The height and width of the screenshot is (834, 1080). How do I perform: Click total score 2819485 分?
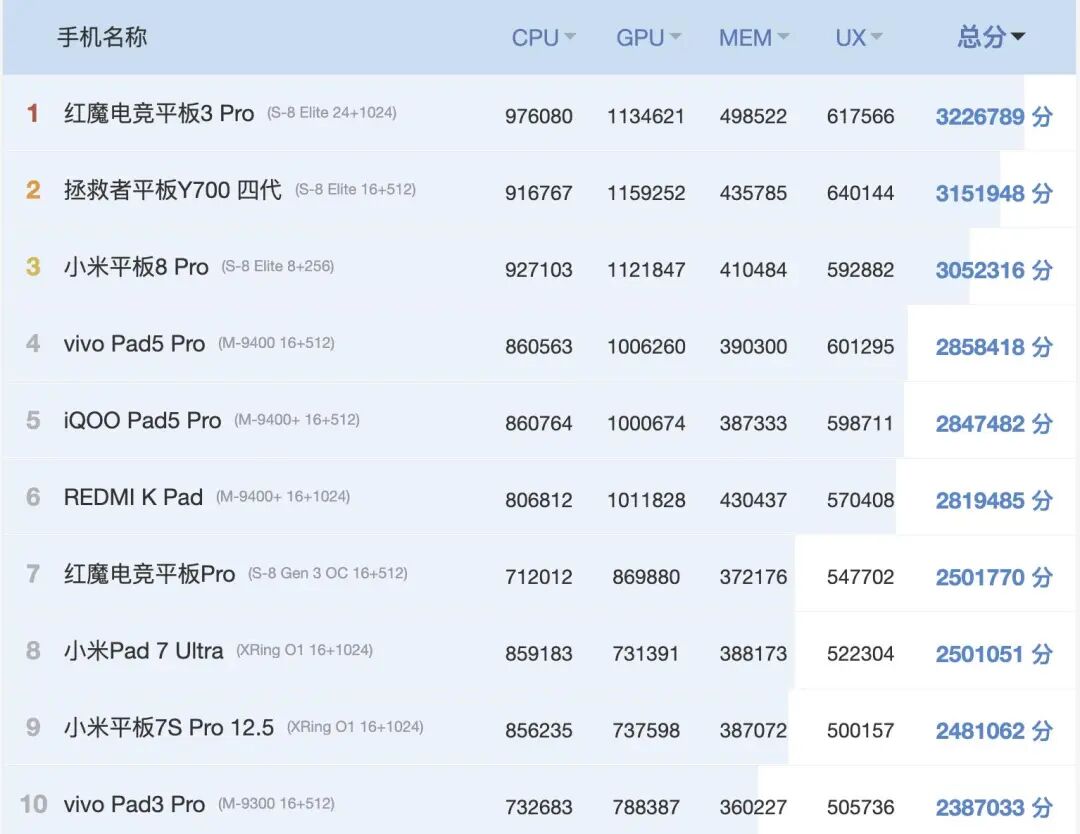994,500
